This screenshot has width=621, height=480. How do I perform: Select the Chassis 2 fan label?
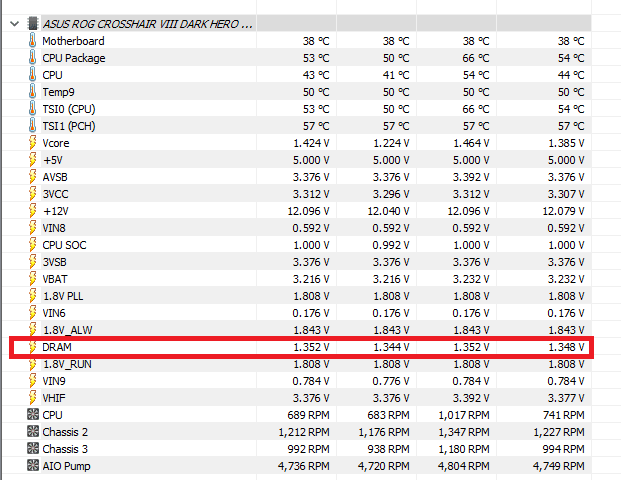click(x=65, y=432)
